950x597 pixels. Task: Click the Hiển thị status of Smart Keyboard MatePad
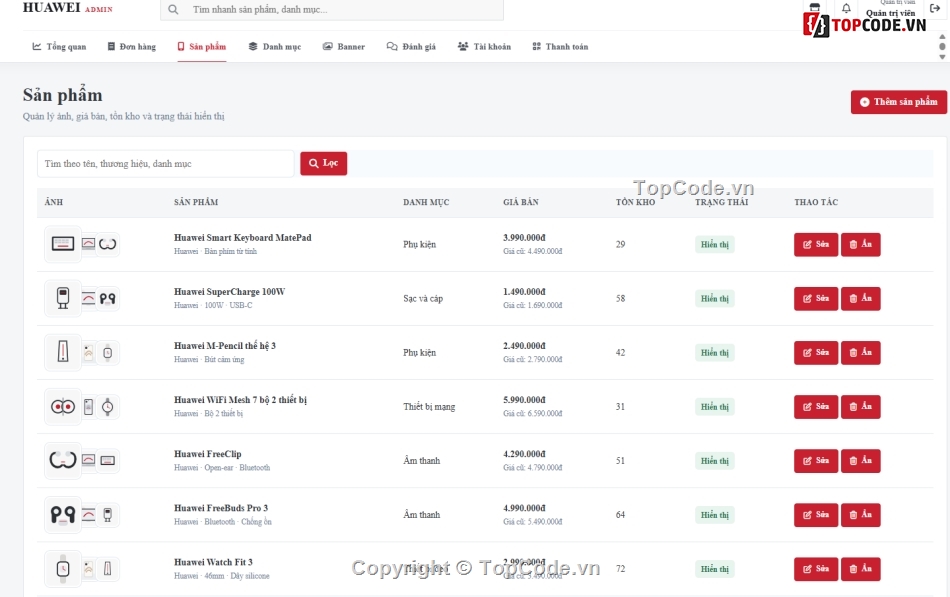pos(715,244)
